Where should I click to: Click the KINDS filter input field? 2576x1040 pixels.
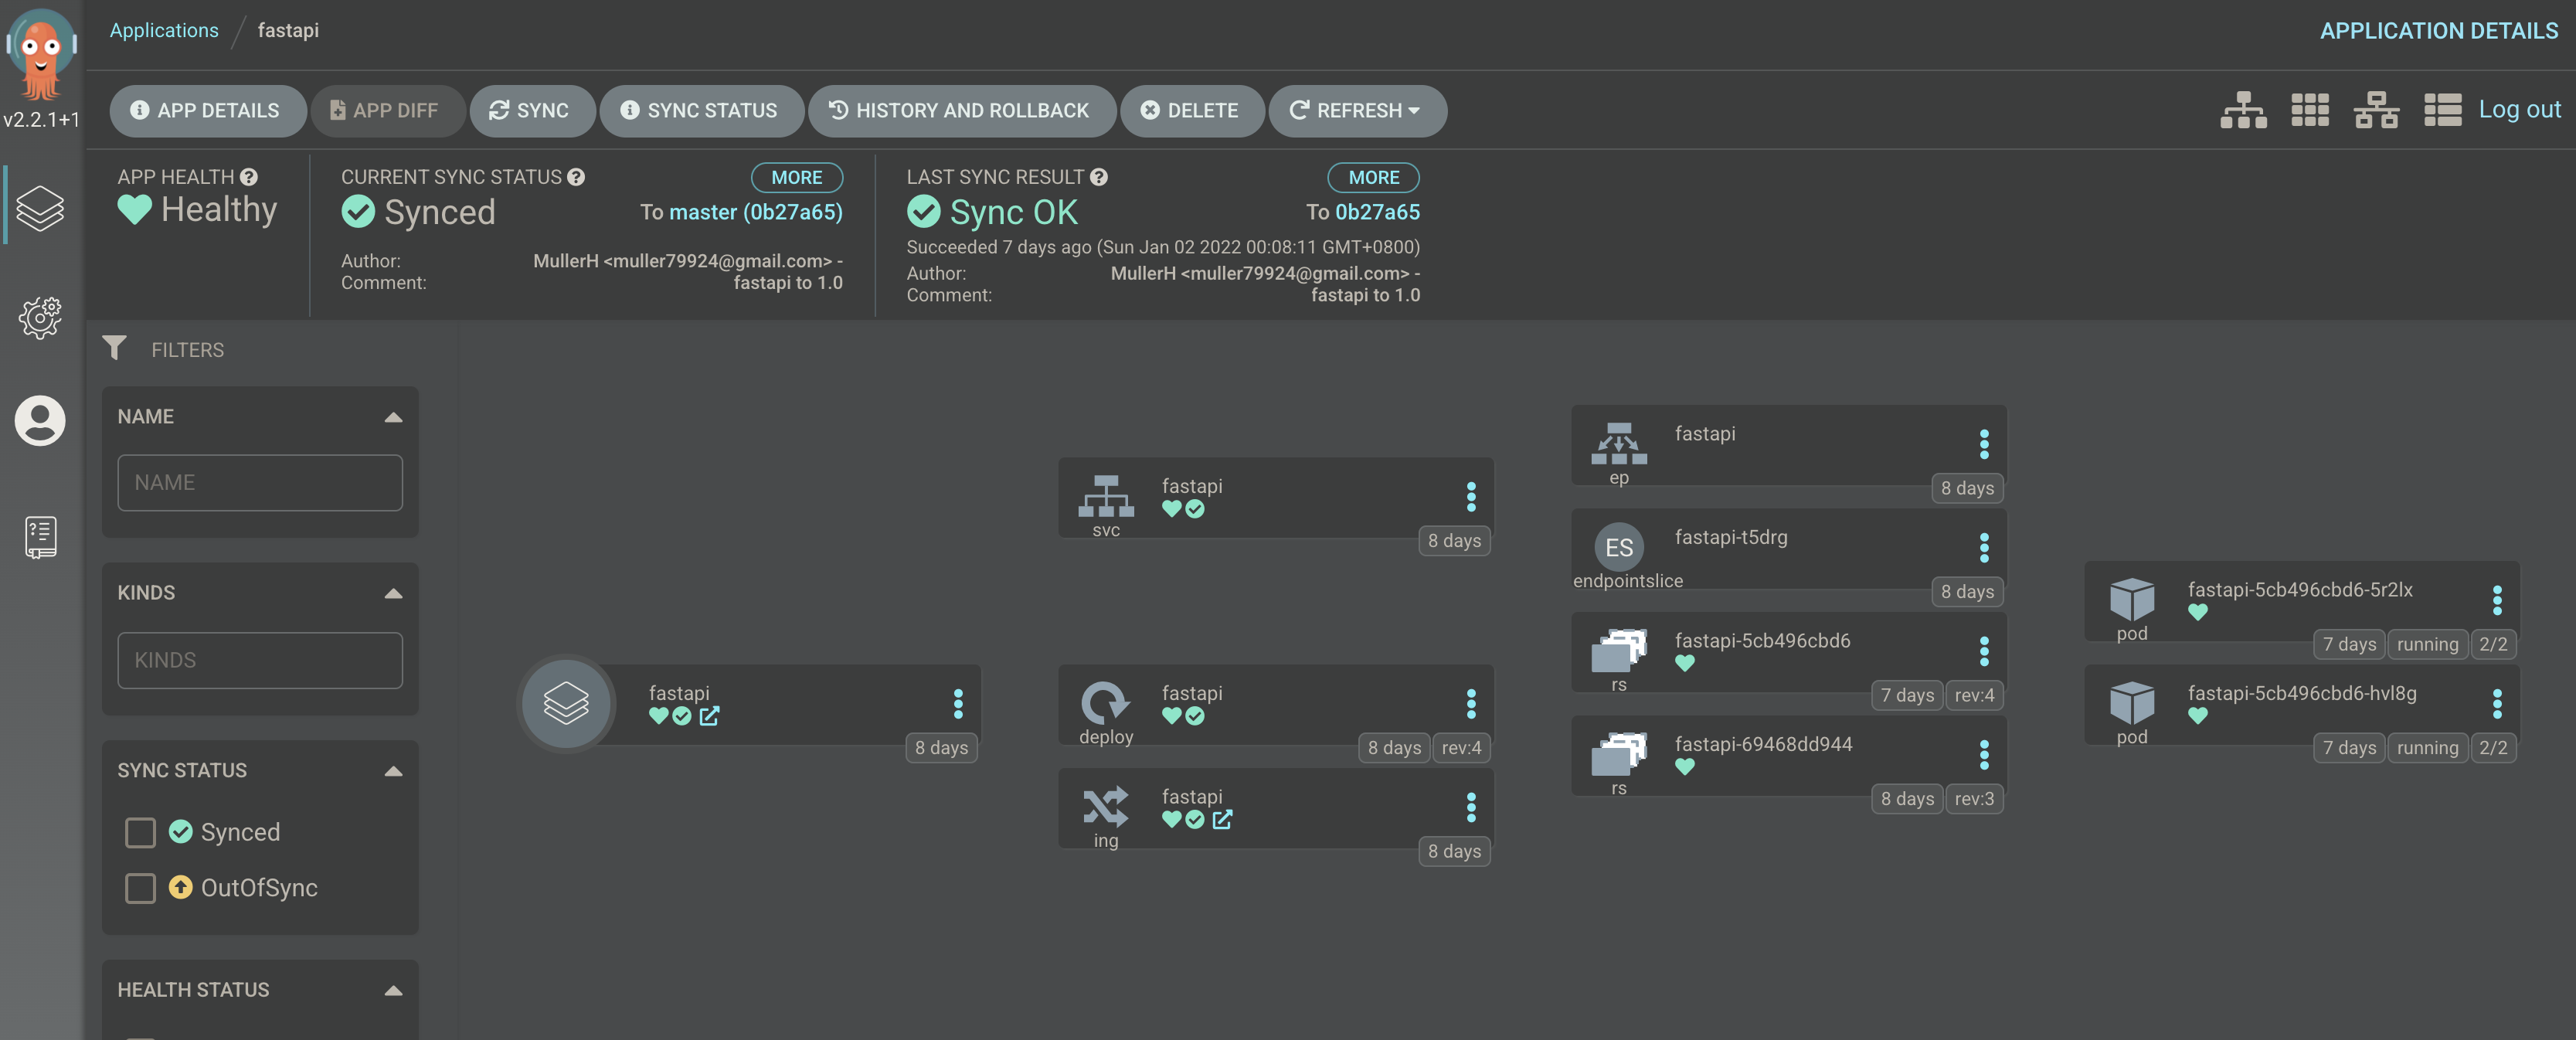(260, 660)
